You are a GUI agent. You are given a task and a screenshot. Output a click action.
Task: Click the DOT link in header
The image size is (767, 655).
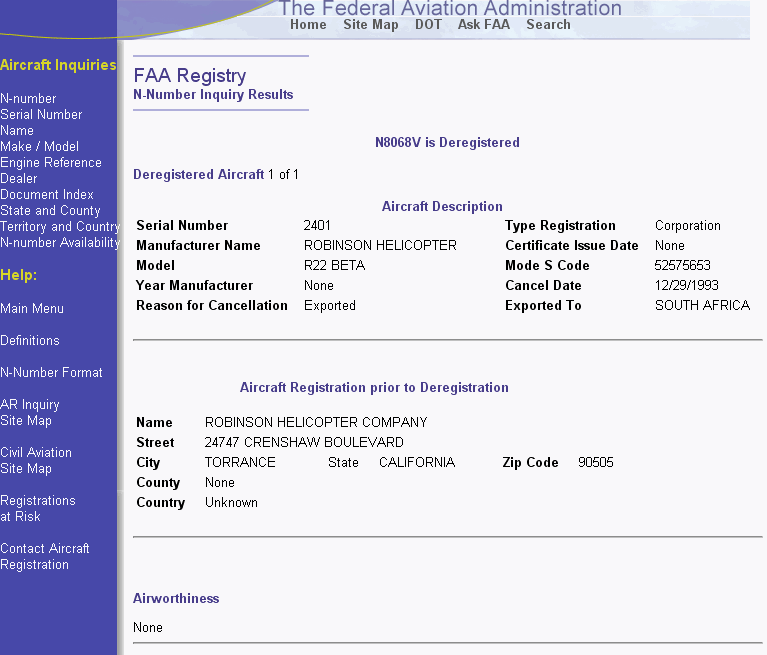click(x=428, y=25)
